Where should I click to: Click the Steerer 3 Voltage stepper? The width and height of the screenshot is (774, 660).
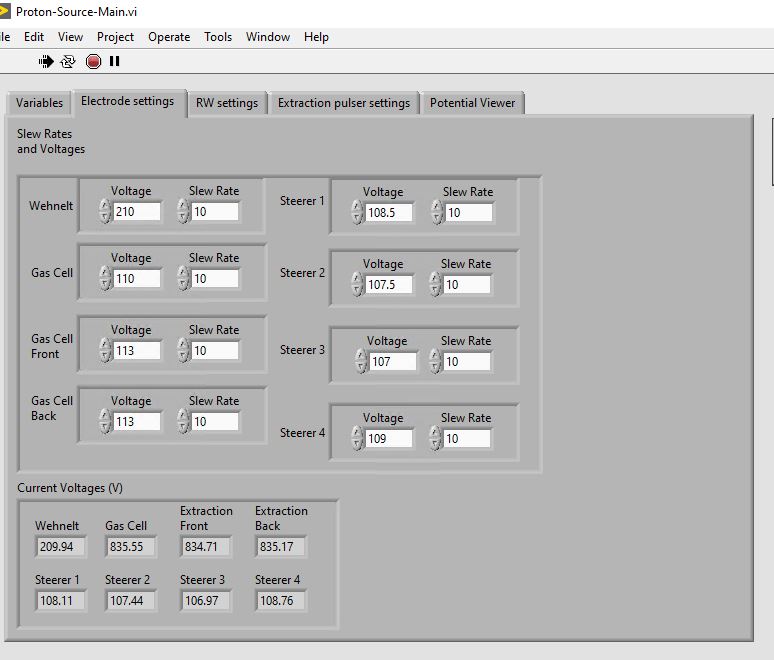(x=361, y=362)
